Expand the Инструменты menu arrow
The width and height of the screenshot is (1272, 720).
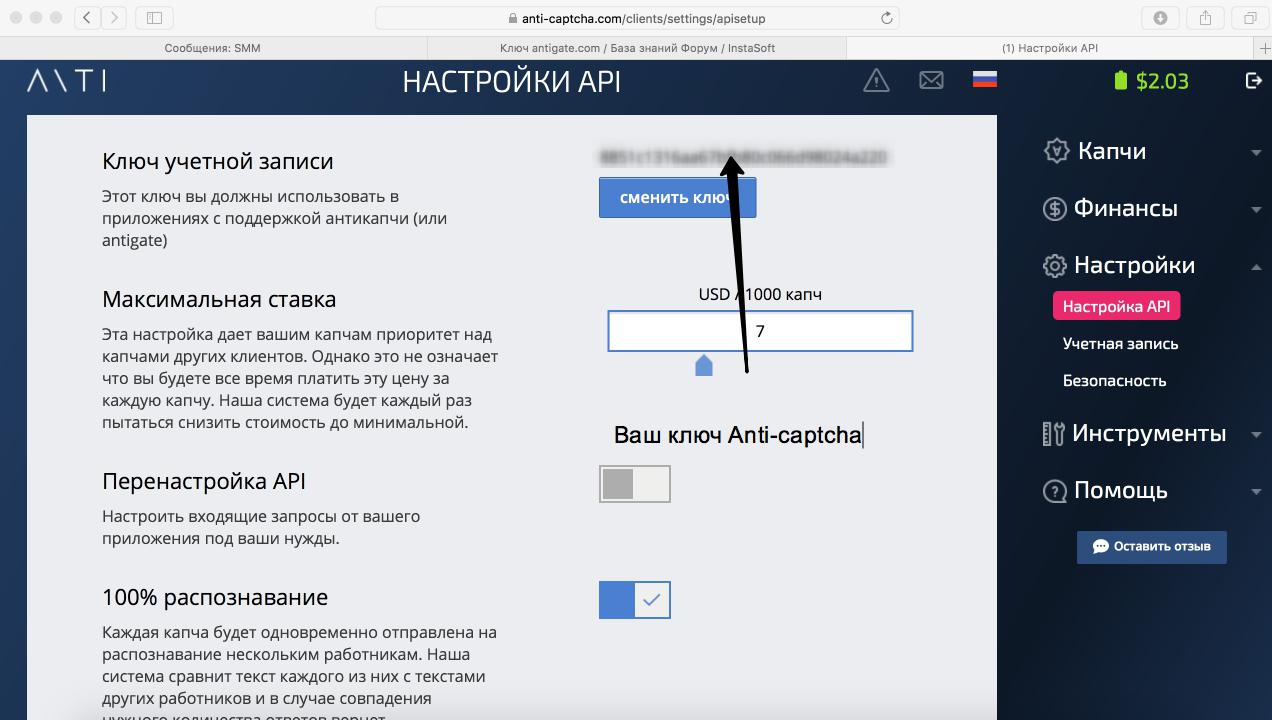coord(1256,435)
